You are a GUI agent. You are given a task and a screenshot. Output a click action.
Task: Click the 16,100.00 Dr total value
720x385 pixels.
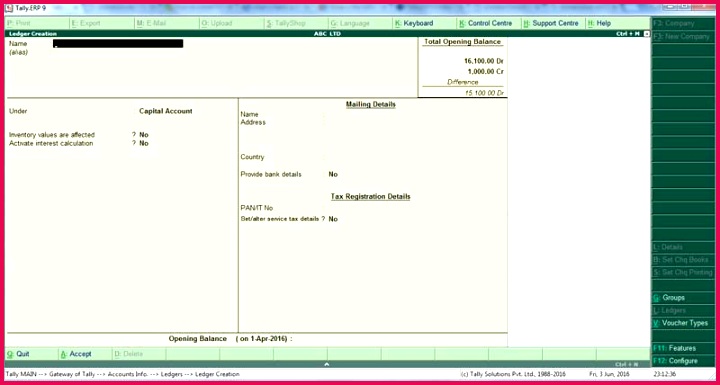pos(484,61)
